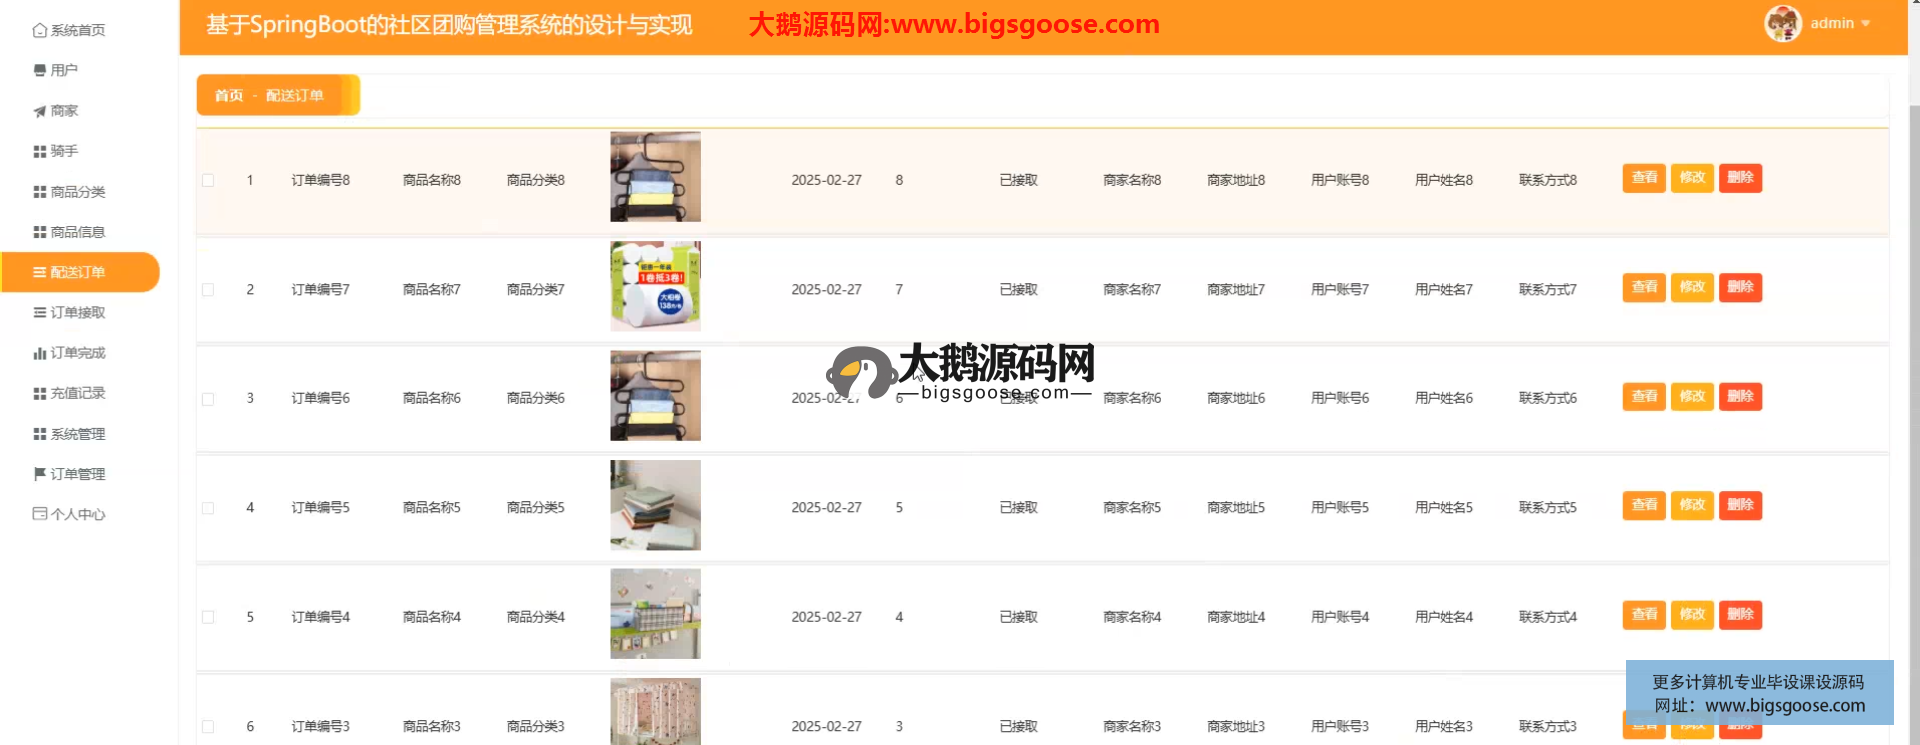The width and height of the screenshot is (1920, 745).
Task: Click the home icon beside 系统首页
Action: click(39, 30)
